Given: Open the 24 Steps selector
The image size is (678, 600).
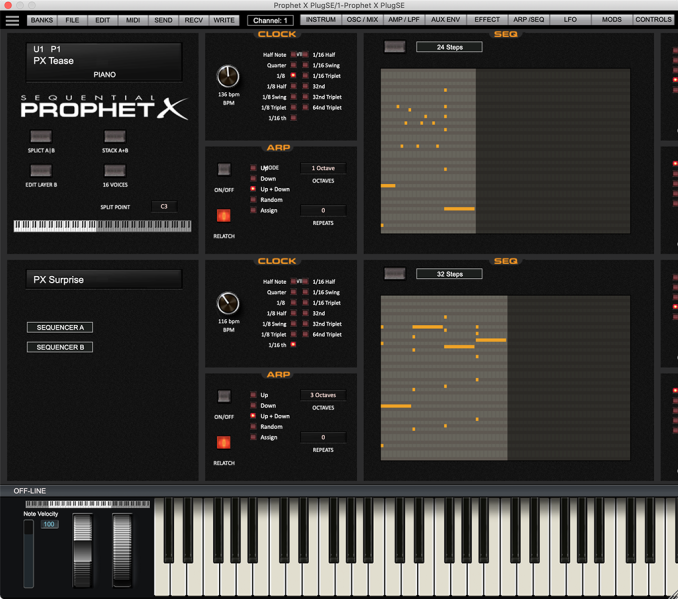Looking at the screenshot, I should point(449,47).
